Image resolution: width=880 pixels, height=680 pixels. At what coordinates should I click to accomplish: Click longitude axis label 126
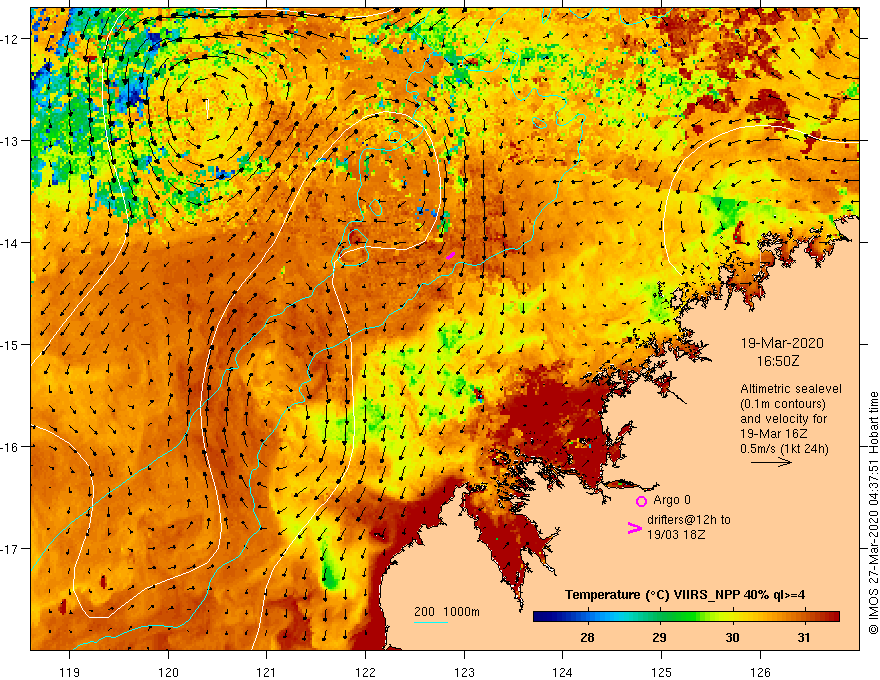pos(760,672)
